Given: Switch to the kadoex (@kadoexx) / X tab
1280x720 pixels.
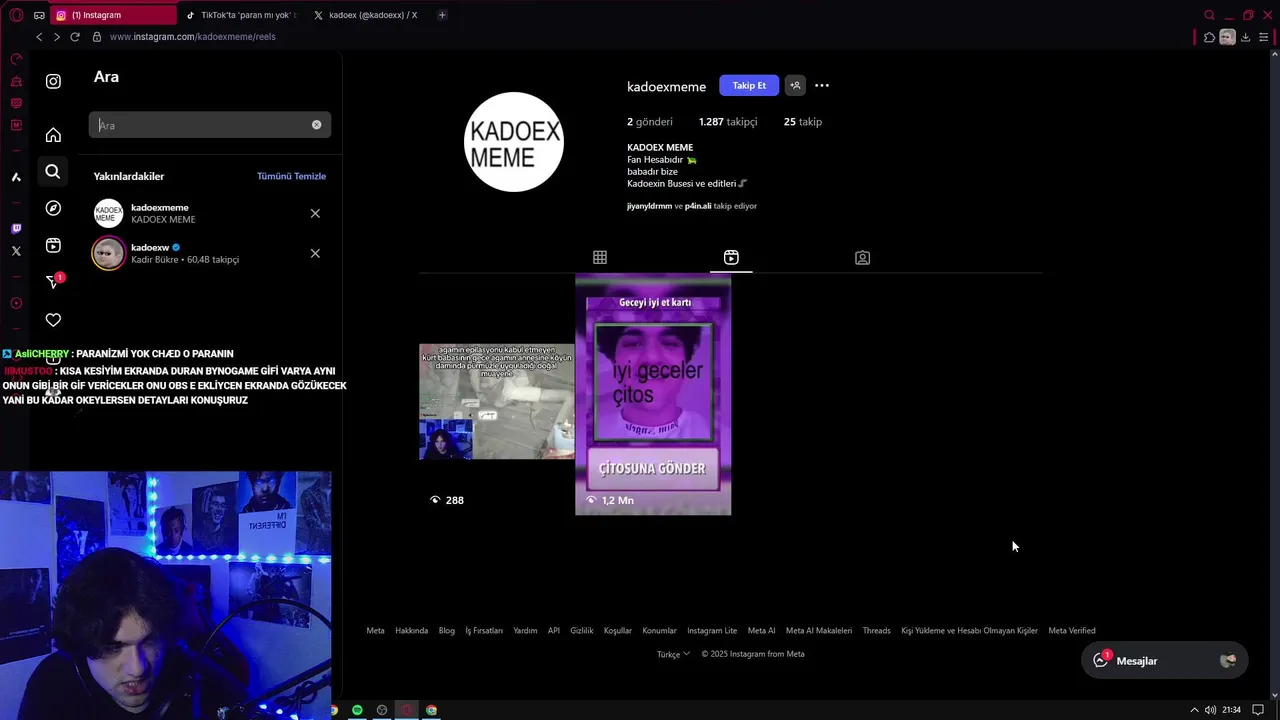Looking at the screenshot, I should point(368,15).
